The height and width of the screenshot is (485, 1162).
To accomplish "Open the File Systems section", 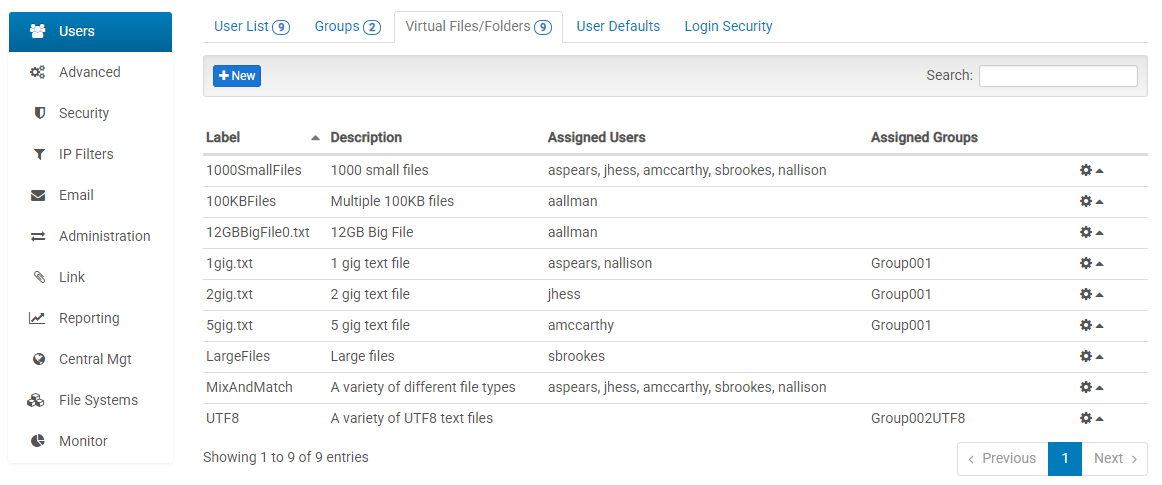I will coord(90,400).
